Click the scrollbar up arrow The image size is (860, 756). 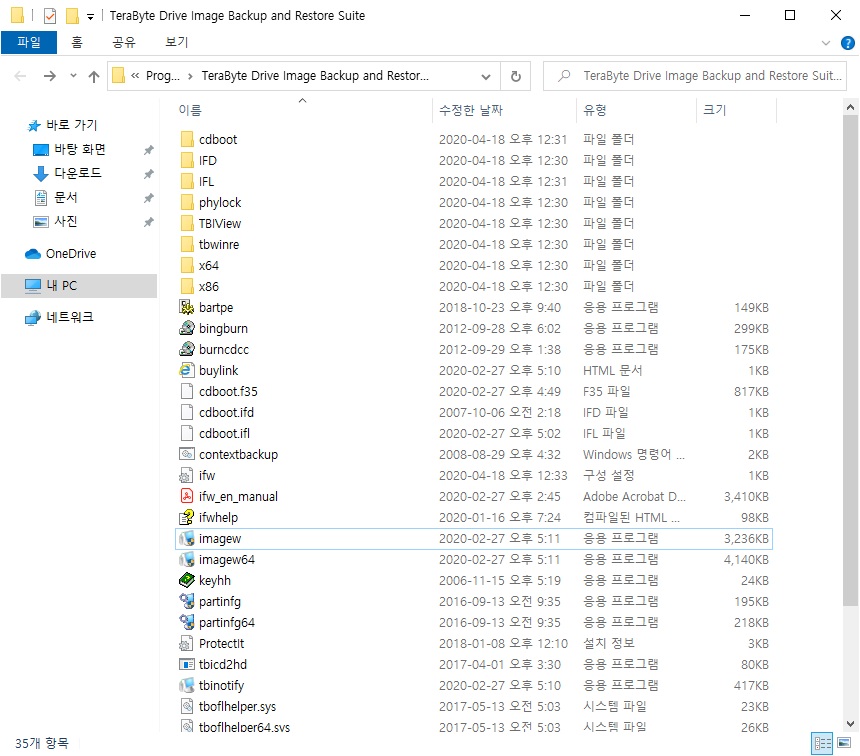point(850,107)
